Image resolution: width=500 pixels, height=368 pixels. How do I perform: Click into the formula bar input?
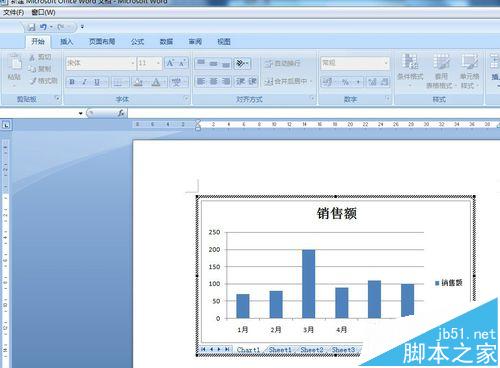click(x=313, y=113)
